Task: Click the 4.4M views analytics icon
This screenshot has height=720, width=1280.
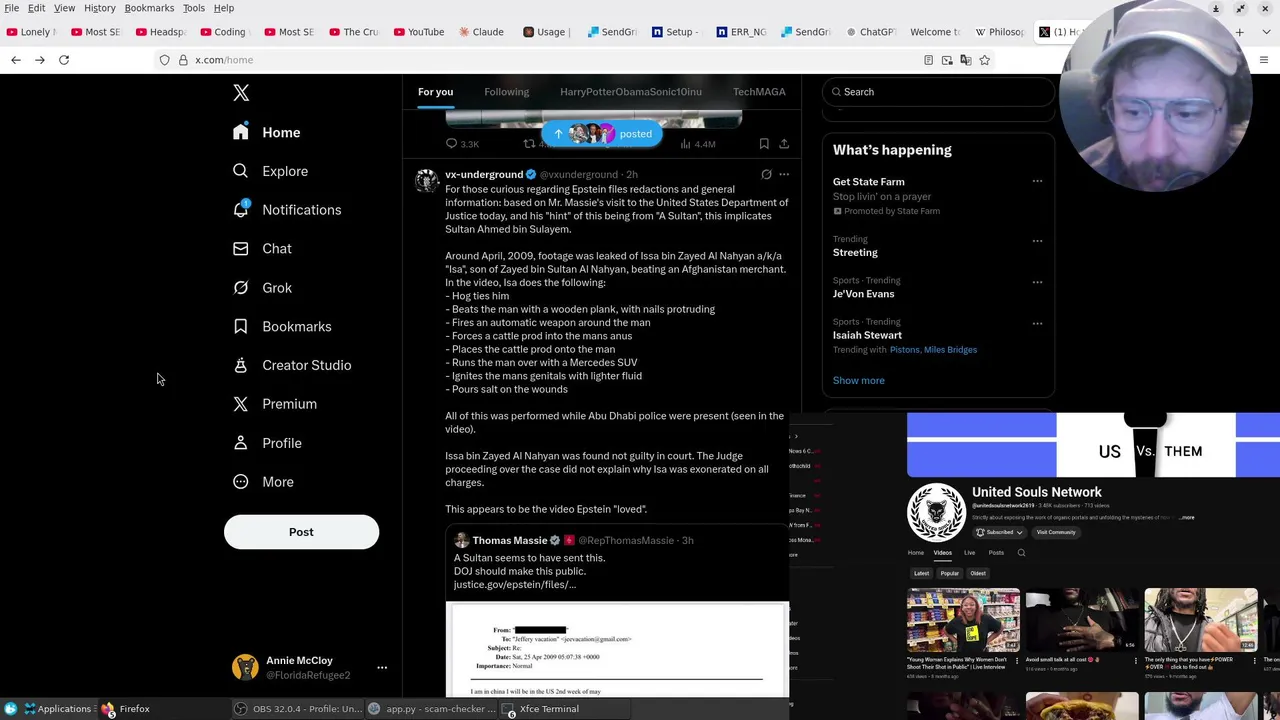Action: [685, 144]
